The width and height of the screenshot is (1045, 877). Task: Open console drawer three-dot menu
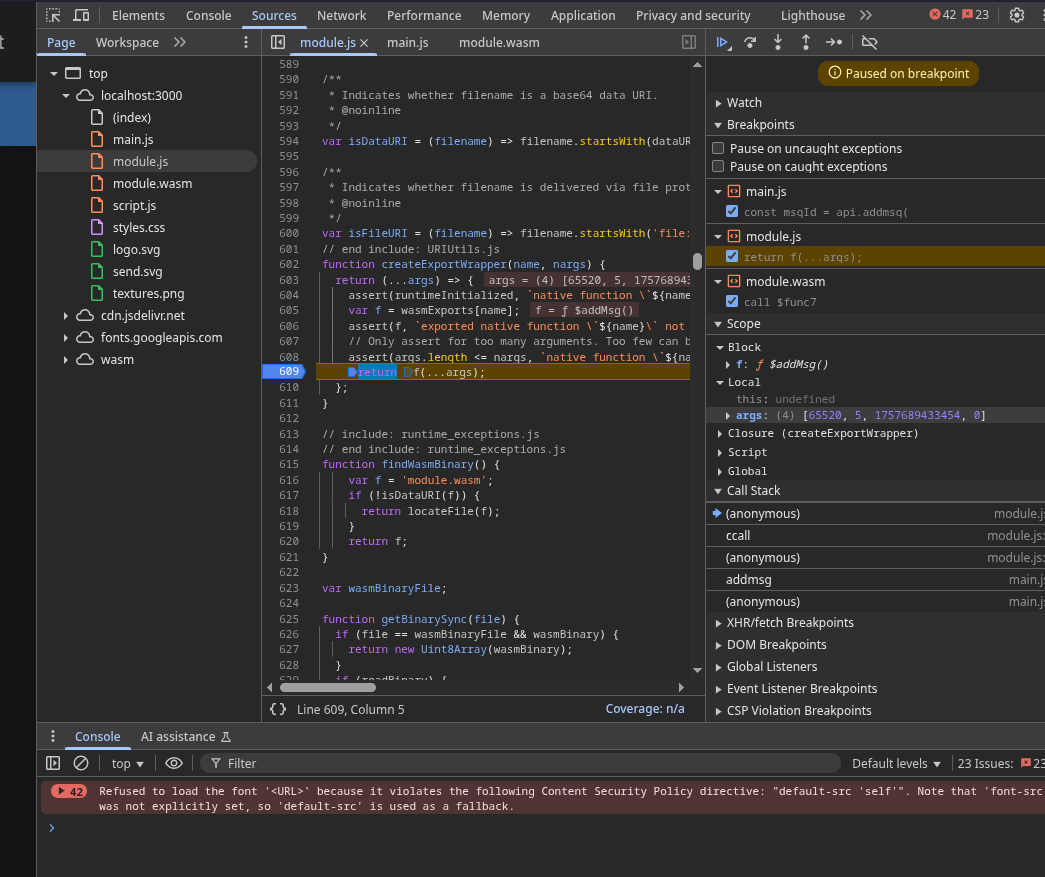tap(53, 736)
